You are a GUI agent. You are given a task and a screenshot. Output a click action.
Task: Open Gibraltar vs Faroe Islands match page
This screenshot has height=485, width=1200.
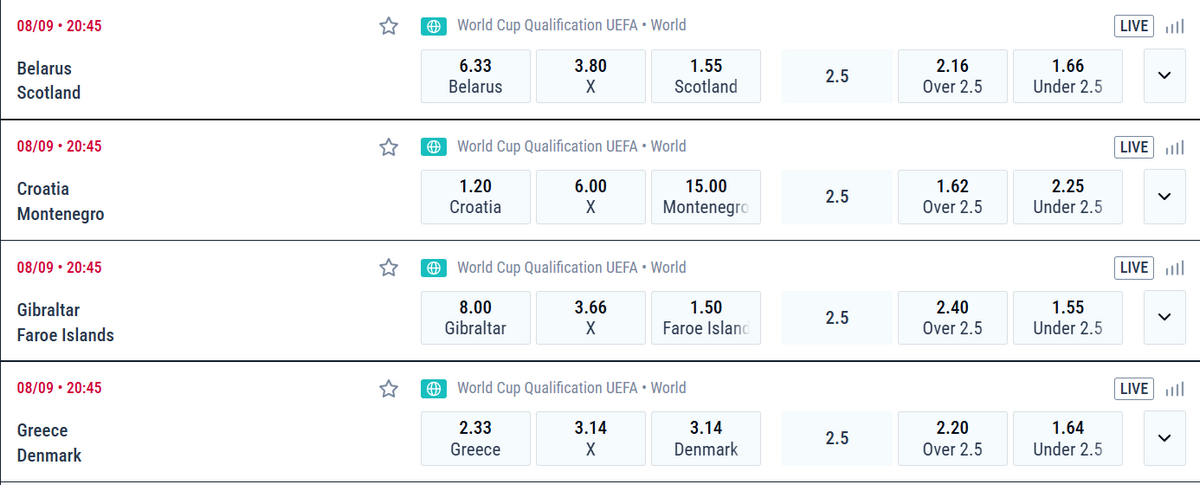click(x=66, y=323)
